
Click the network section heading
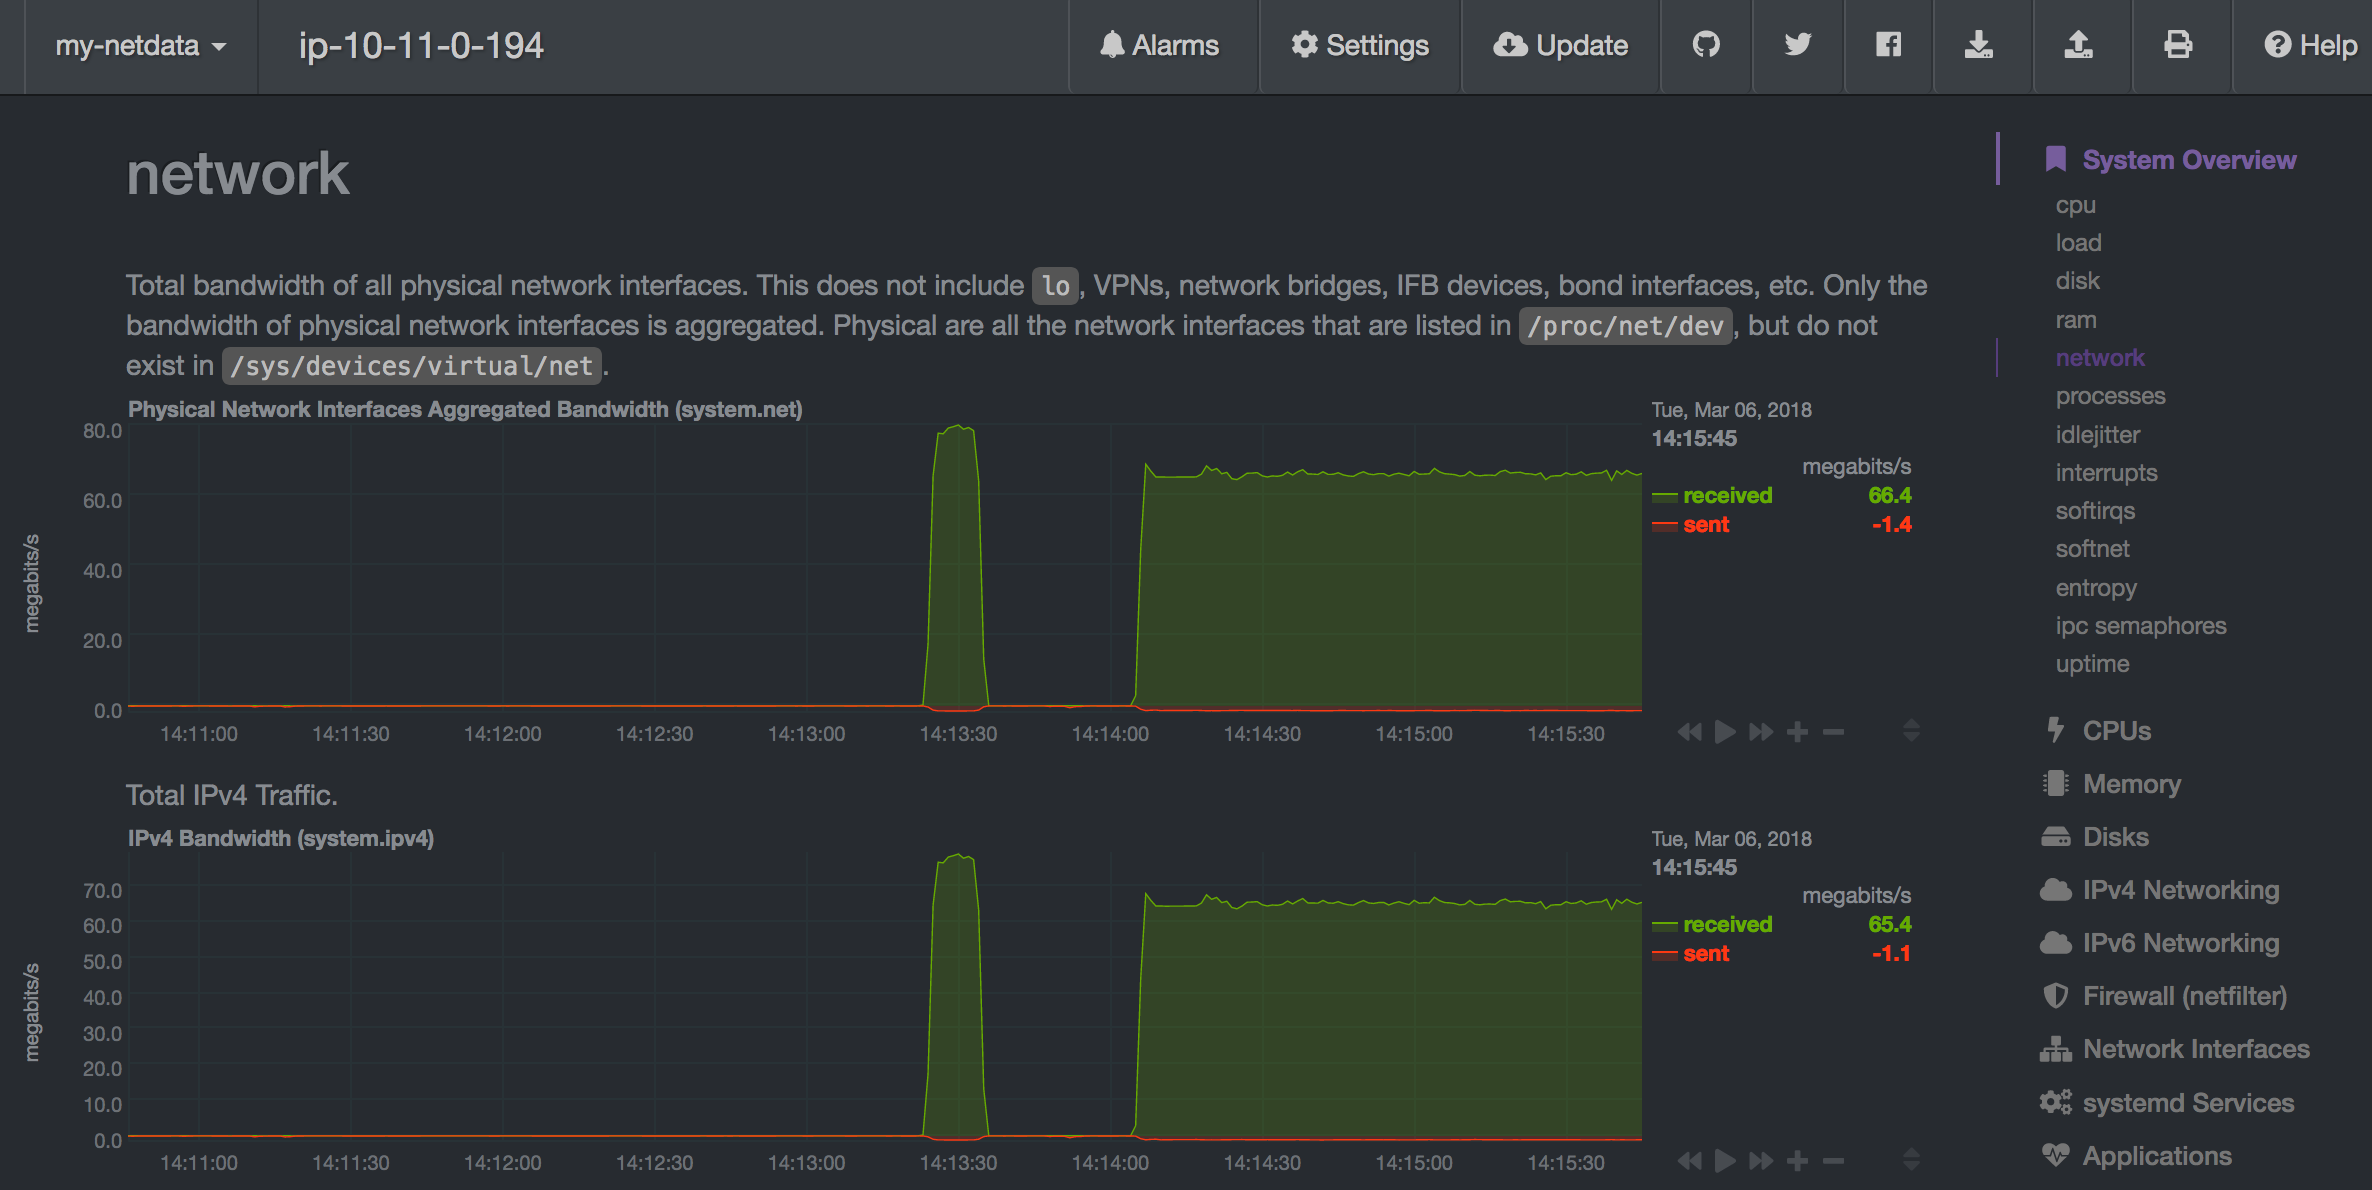coord(238,174)
